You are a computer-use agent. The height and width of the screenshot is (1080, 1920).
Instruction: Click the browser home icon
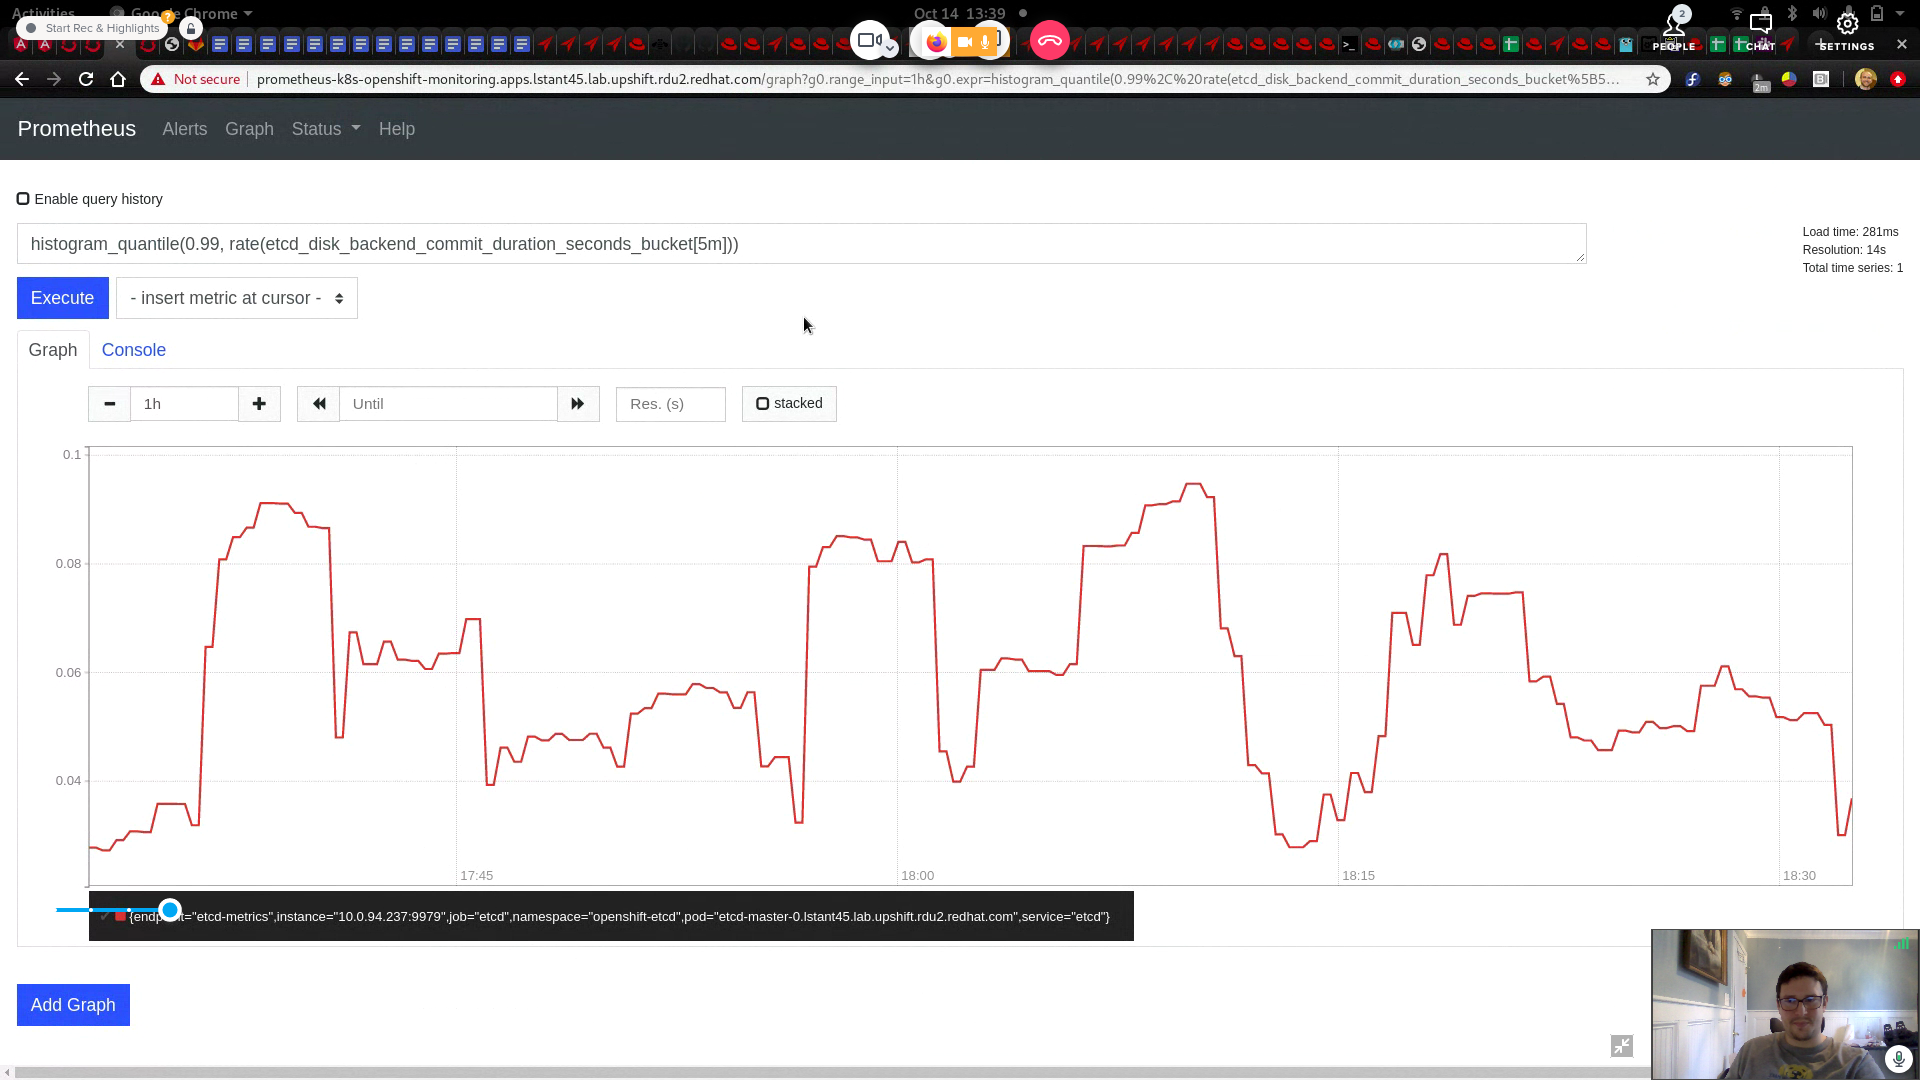[119, 78]
